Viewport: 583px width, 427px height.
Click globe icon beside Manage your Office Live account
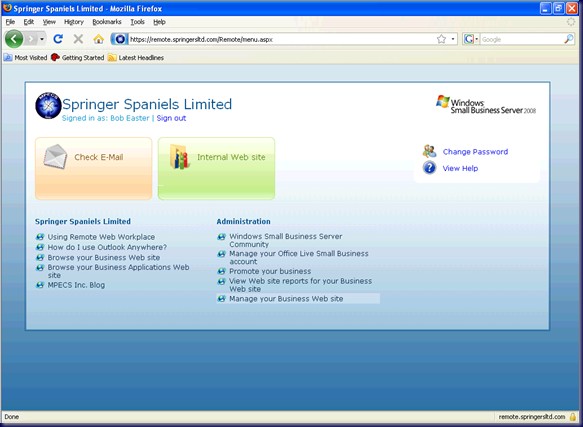click(221, 254)
